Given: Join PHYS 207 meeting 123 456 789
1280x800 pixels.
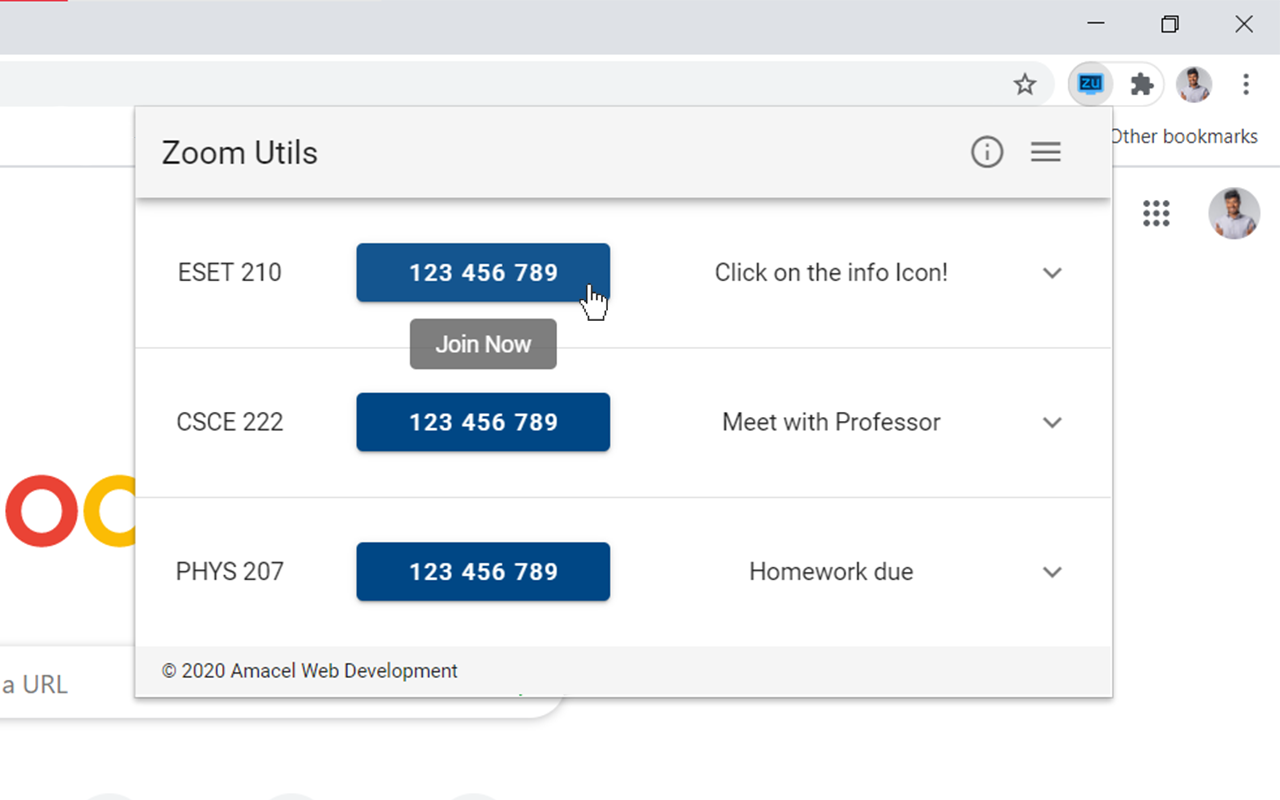Looking at the screenshot, I should point(483,572).
